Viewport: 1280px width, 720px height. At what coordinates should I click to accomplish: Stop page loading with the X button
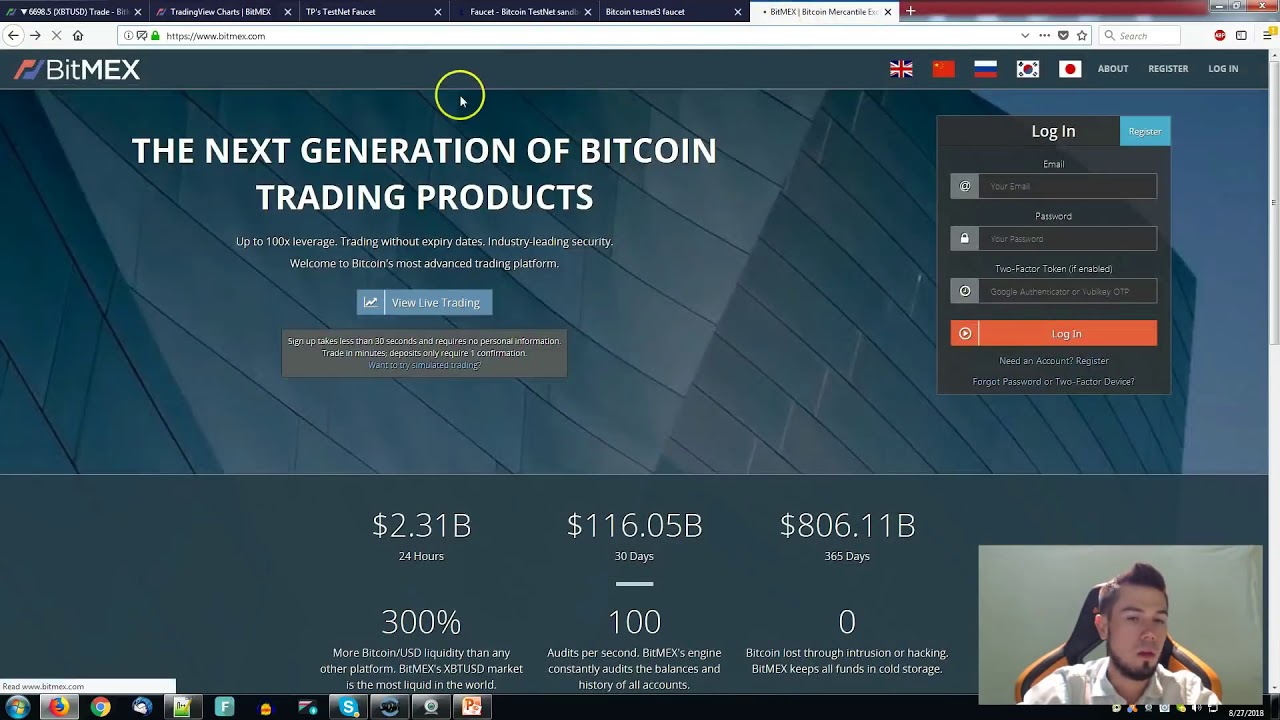point(56,36)
